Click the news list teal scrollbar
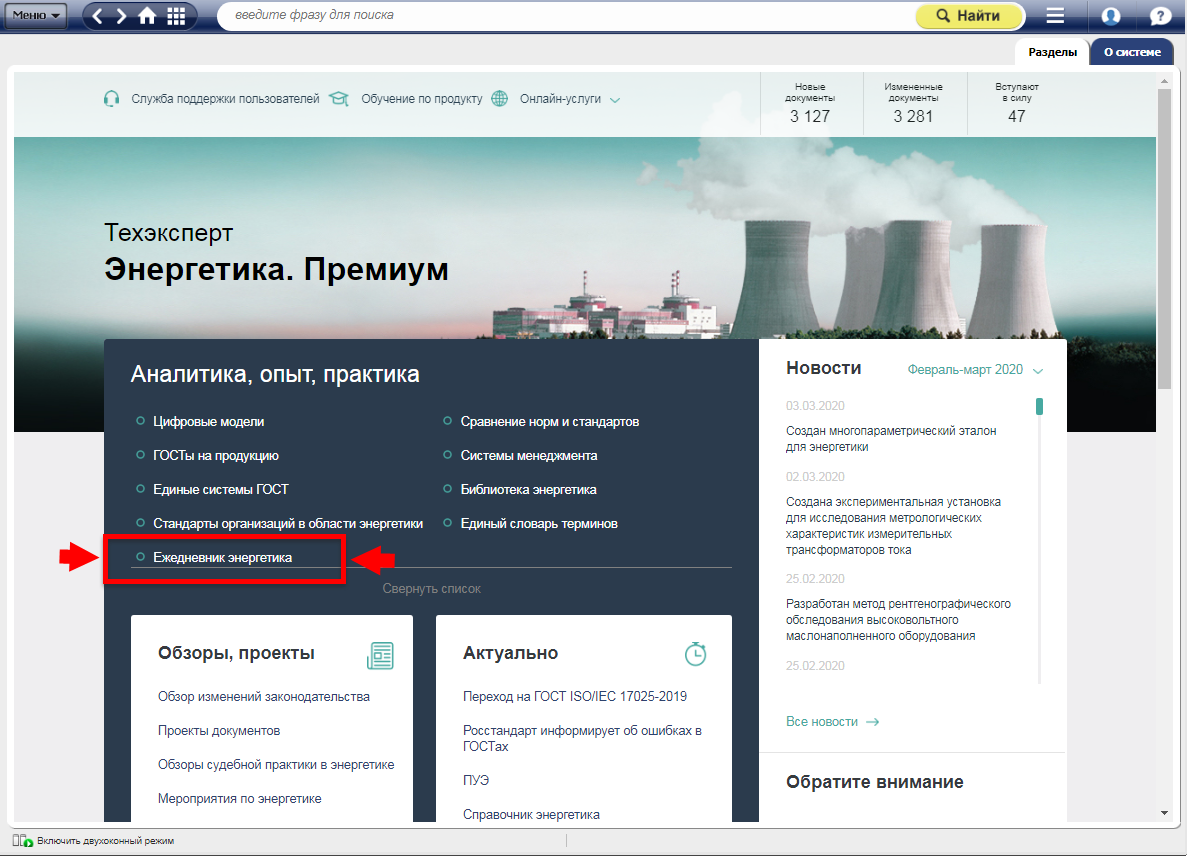This screenshot has height=856, width=1187. point(1039,406)
